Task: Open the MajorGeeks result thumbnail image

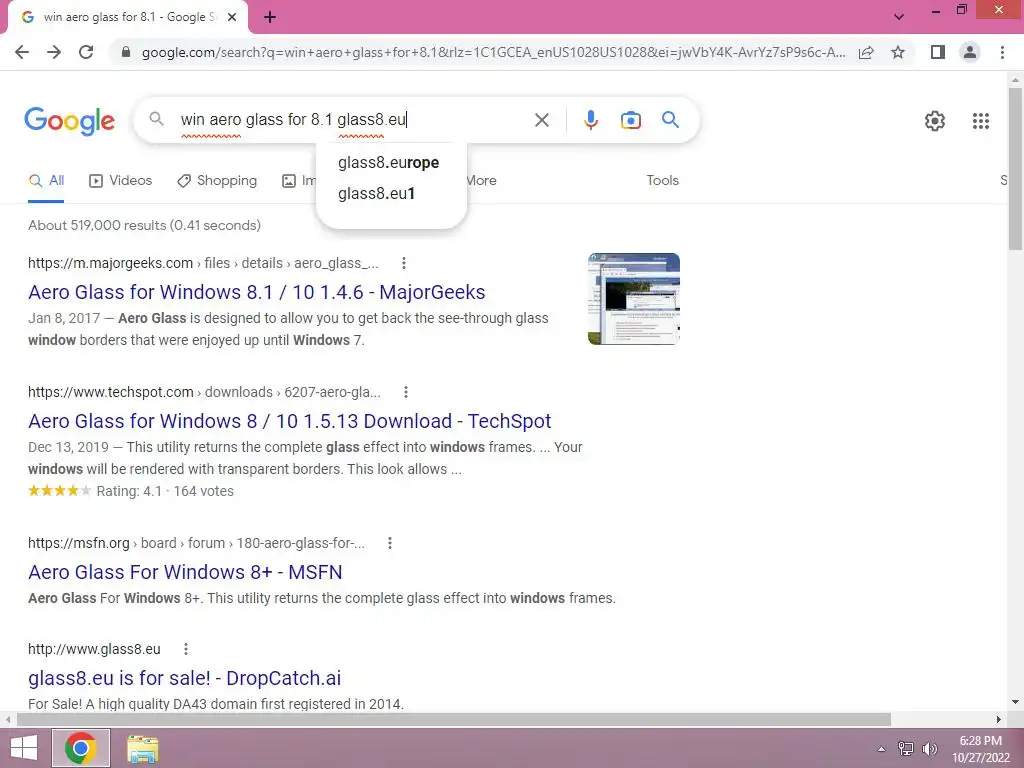Action: pos(633,298)
